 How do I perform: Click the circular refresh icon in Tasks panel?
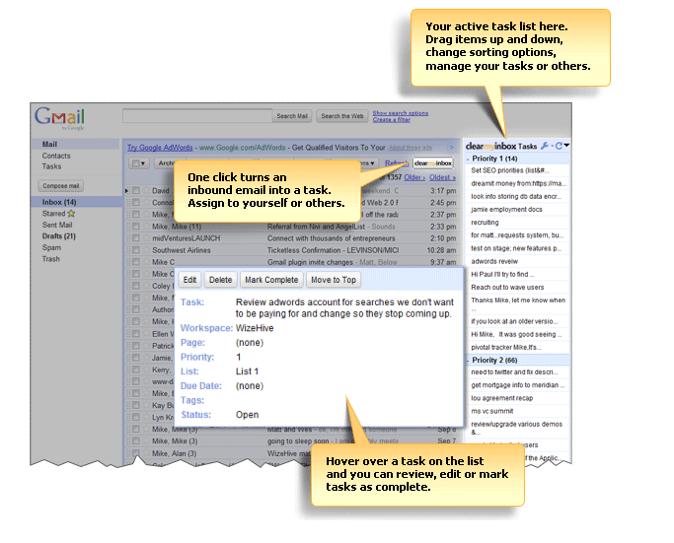tap(558, 146)
